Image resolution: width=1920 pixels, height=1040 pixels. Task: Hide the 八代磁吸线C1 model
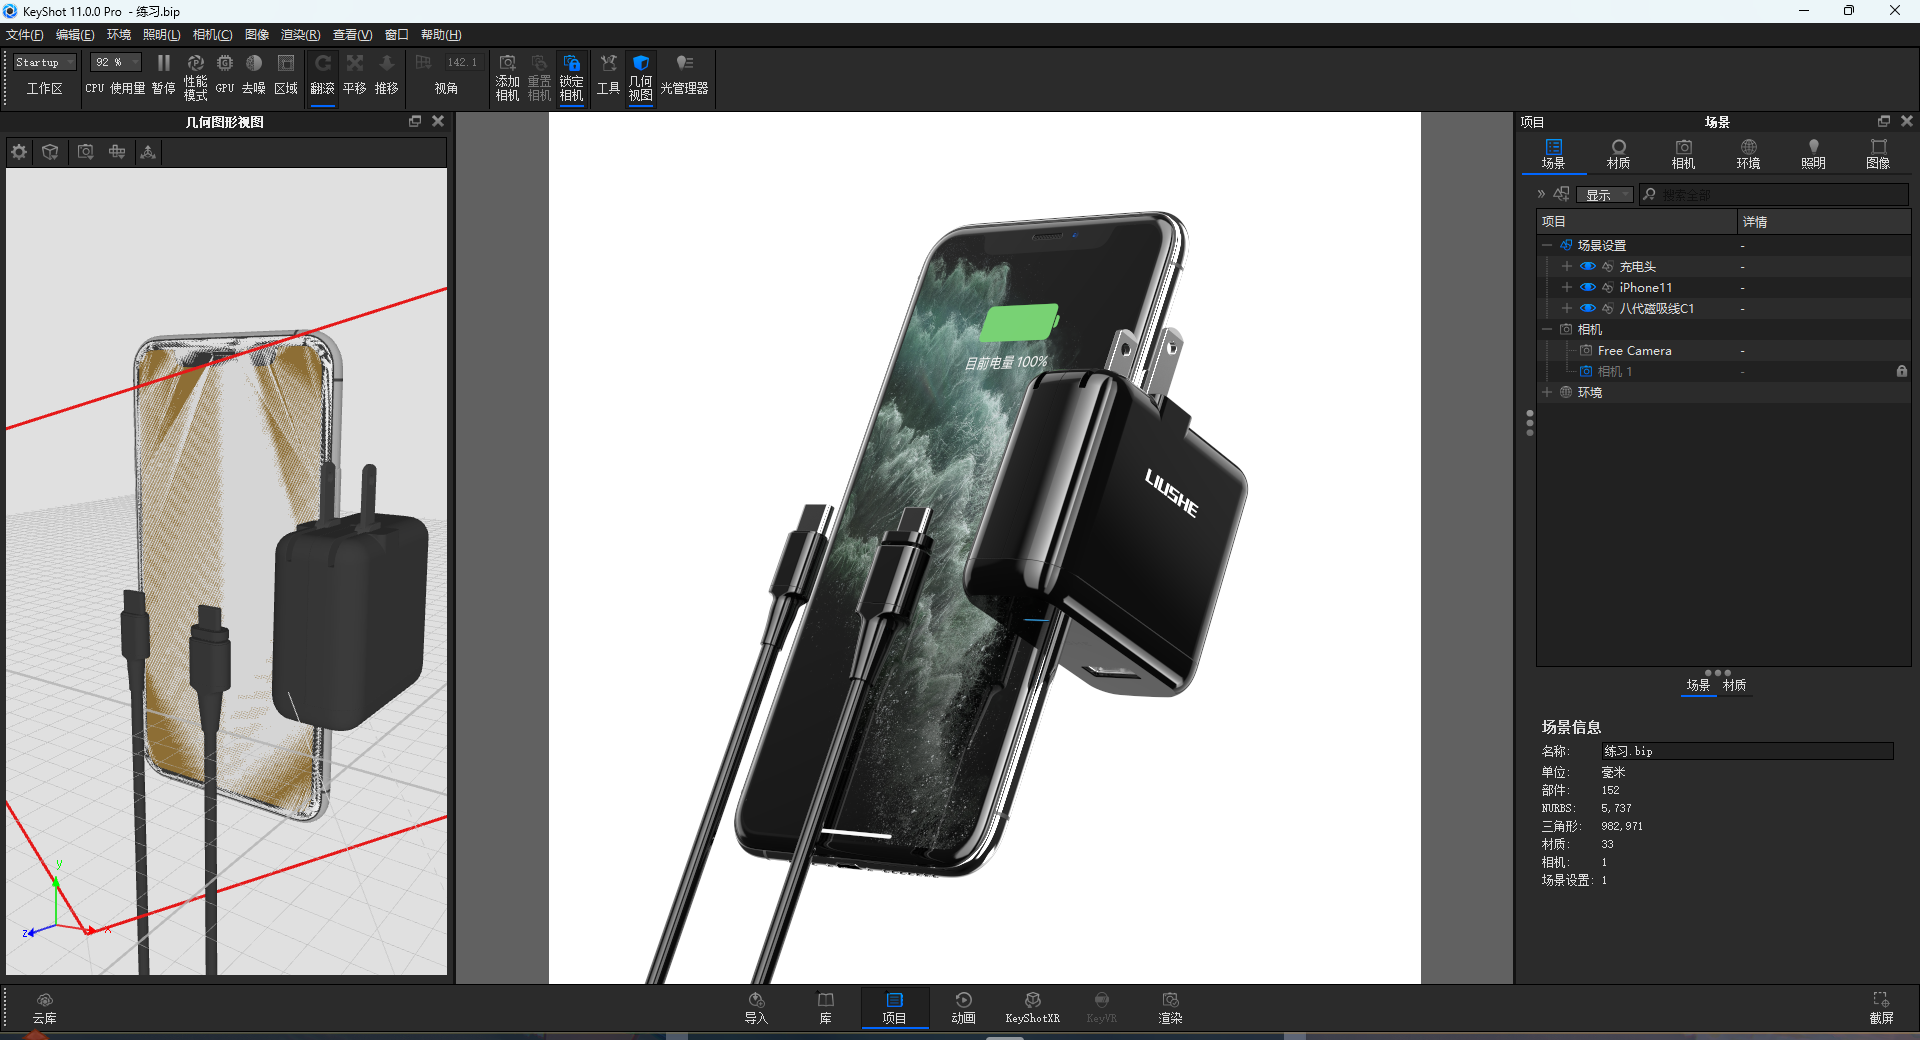pyautogui.click(x=1587, y=308)
